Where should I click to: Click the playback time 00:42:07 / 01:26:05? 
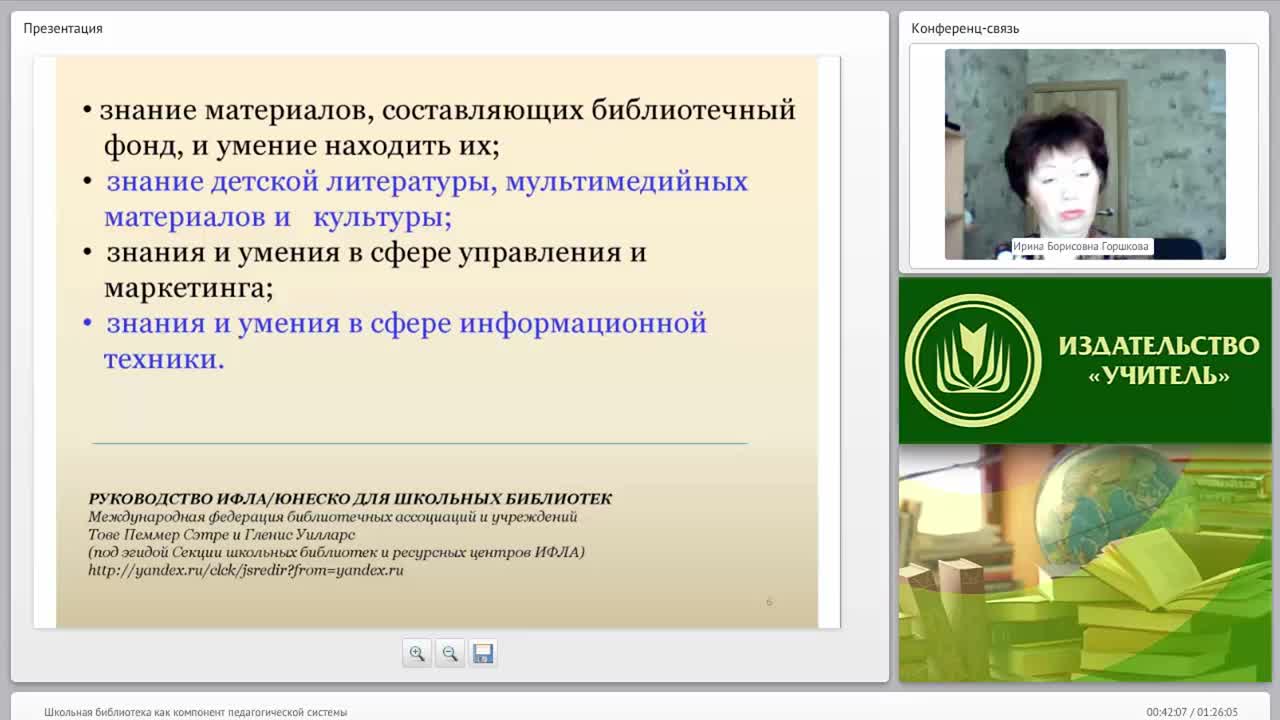(x=1191, y=712)
